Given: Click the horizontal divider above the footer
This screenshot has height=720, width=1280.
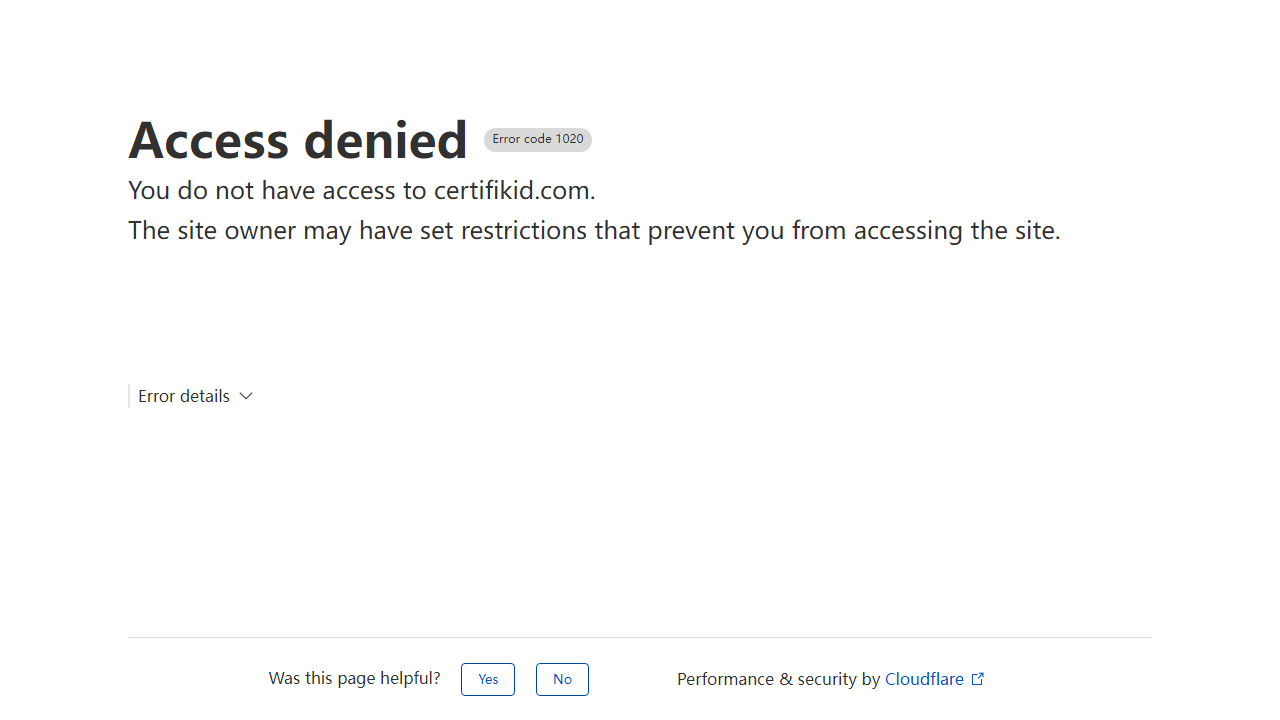Looking at the screenshot, I should click(x=640, y=637).
